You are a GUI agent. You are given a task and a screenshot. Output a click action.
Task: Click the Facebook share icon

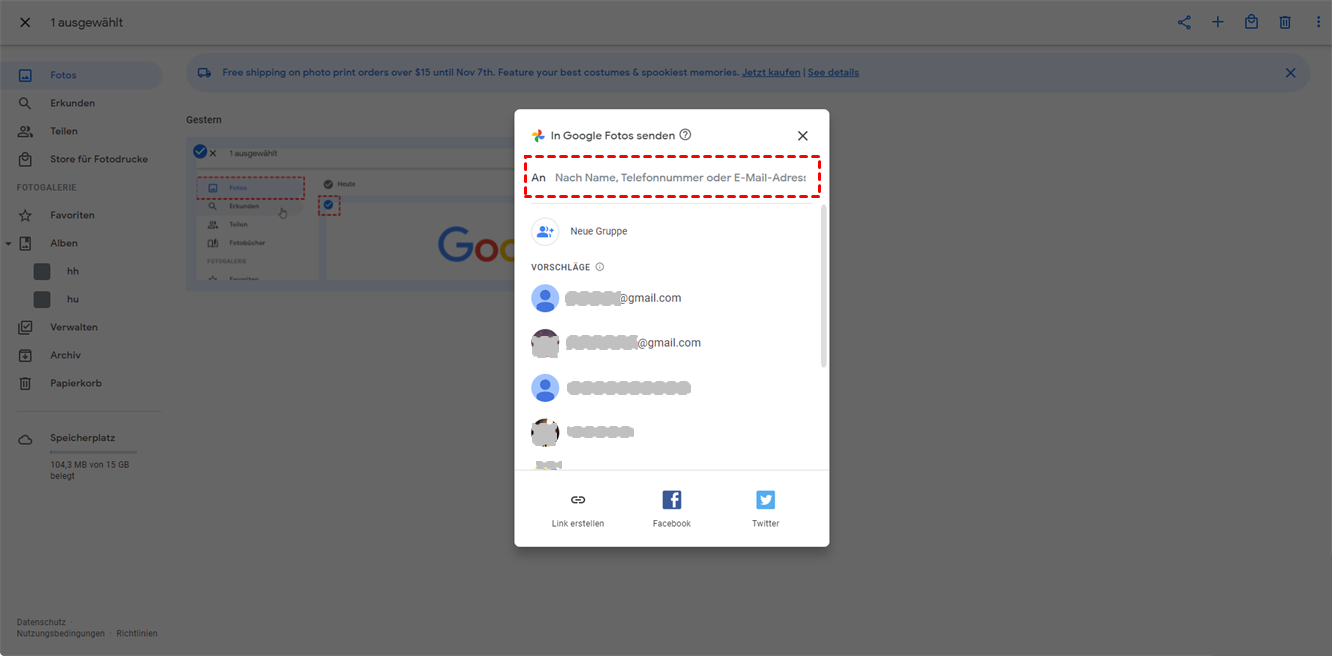(672, 500)
